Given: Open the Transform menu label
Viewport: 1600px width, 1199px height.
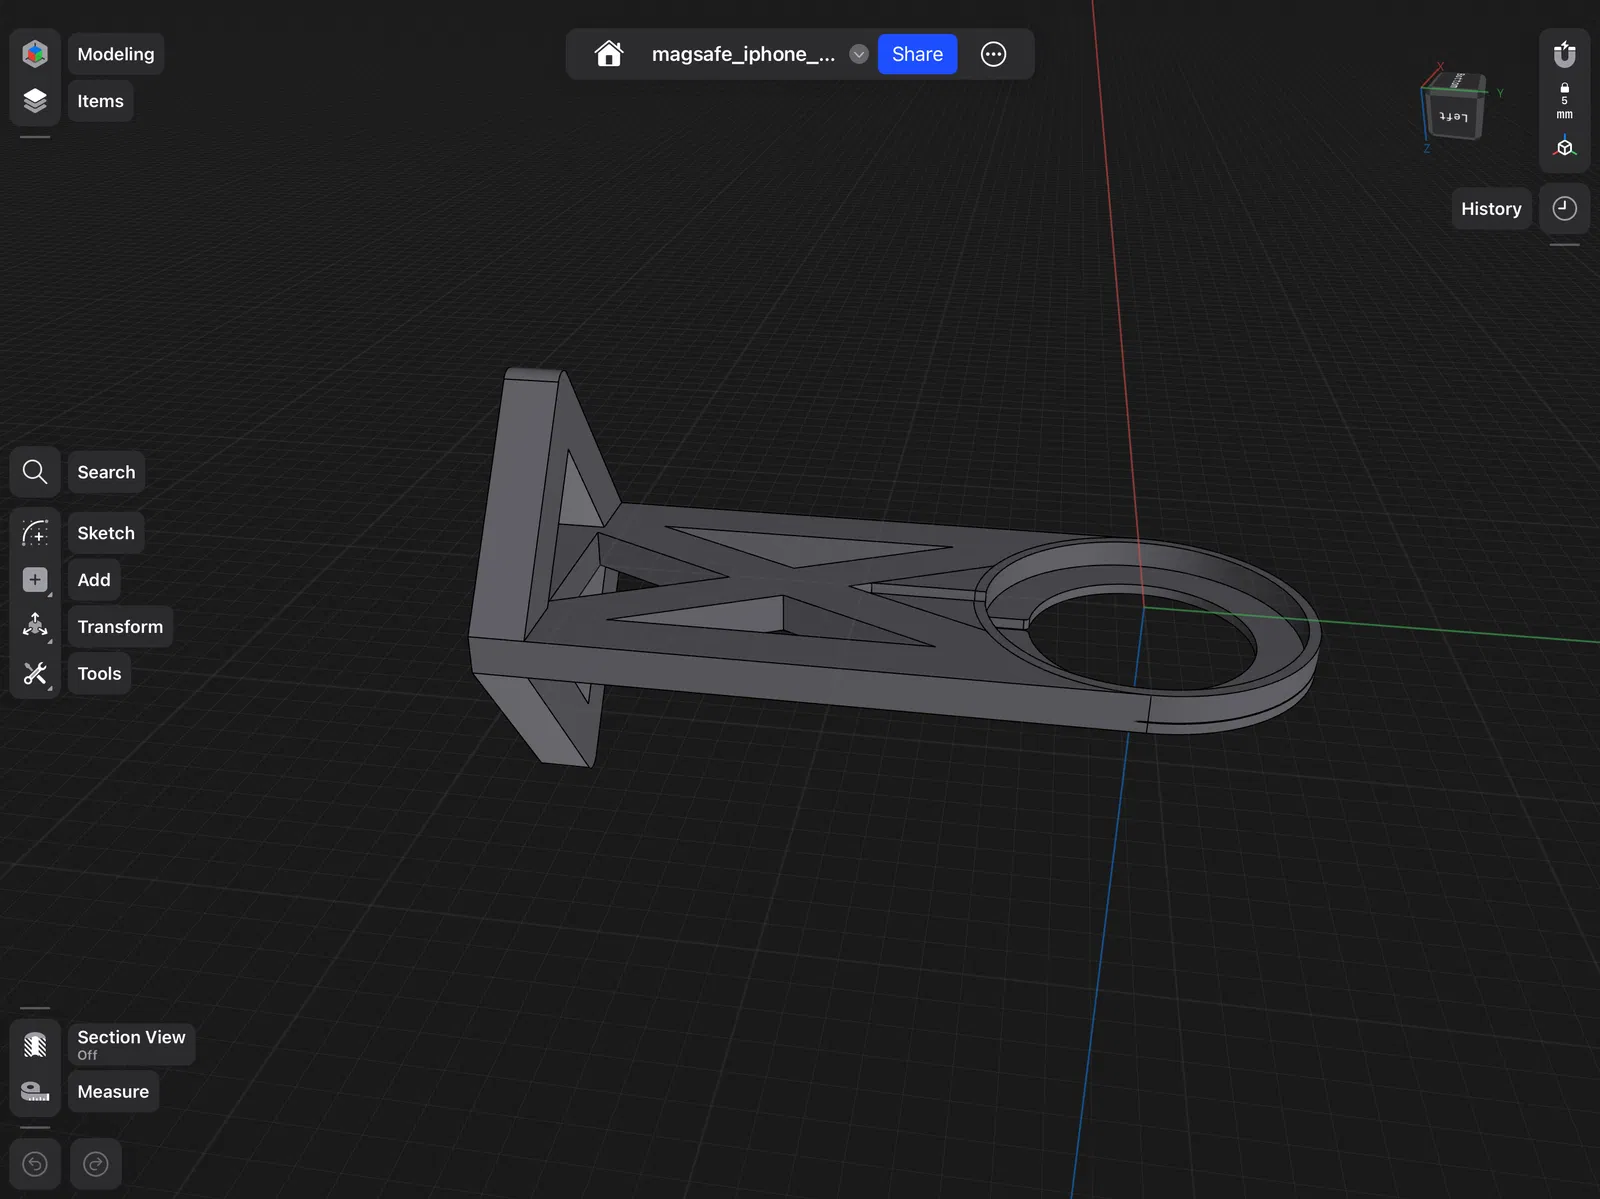Looking at the screenshot, I should (120, 627).
